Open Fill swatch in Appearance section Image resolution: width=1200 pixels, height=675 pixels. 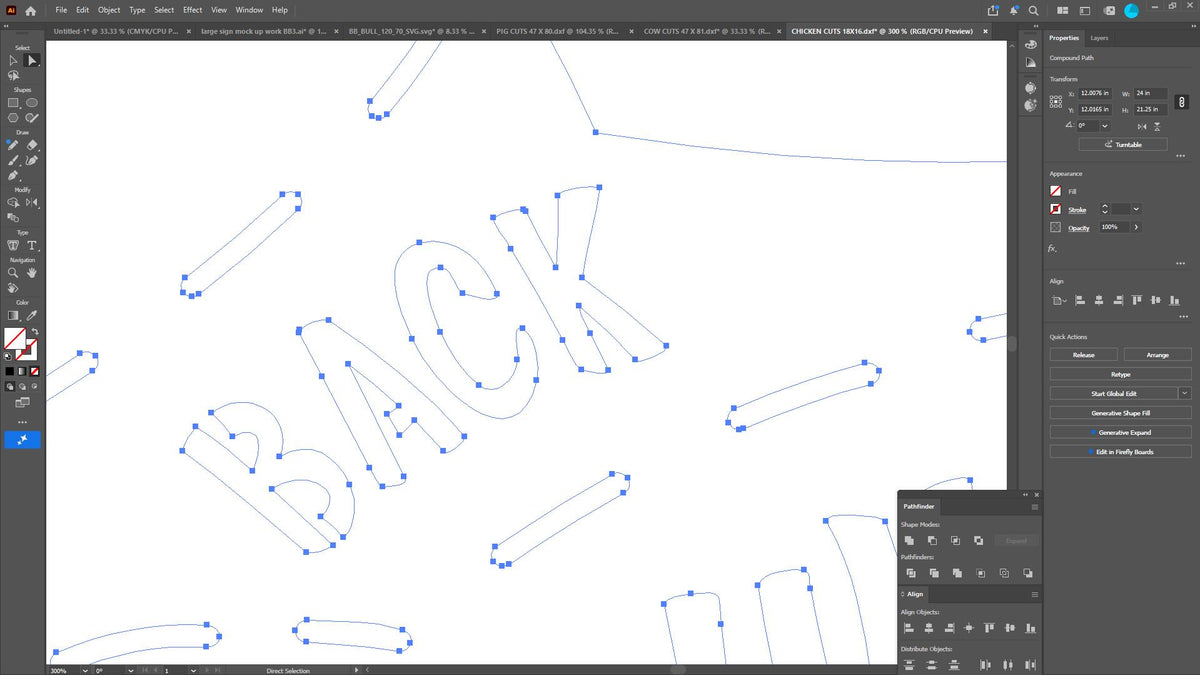(1056, 191)
